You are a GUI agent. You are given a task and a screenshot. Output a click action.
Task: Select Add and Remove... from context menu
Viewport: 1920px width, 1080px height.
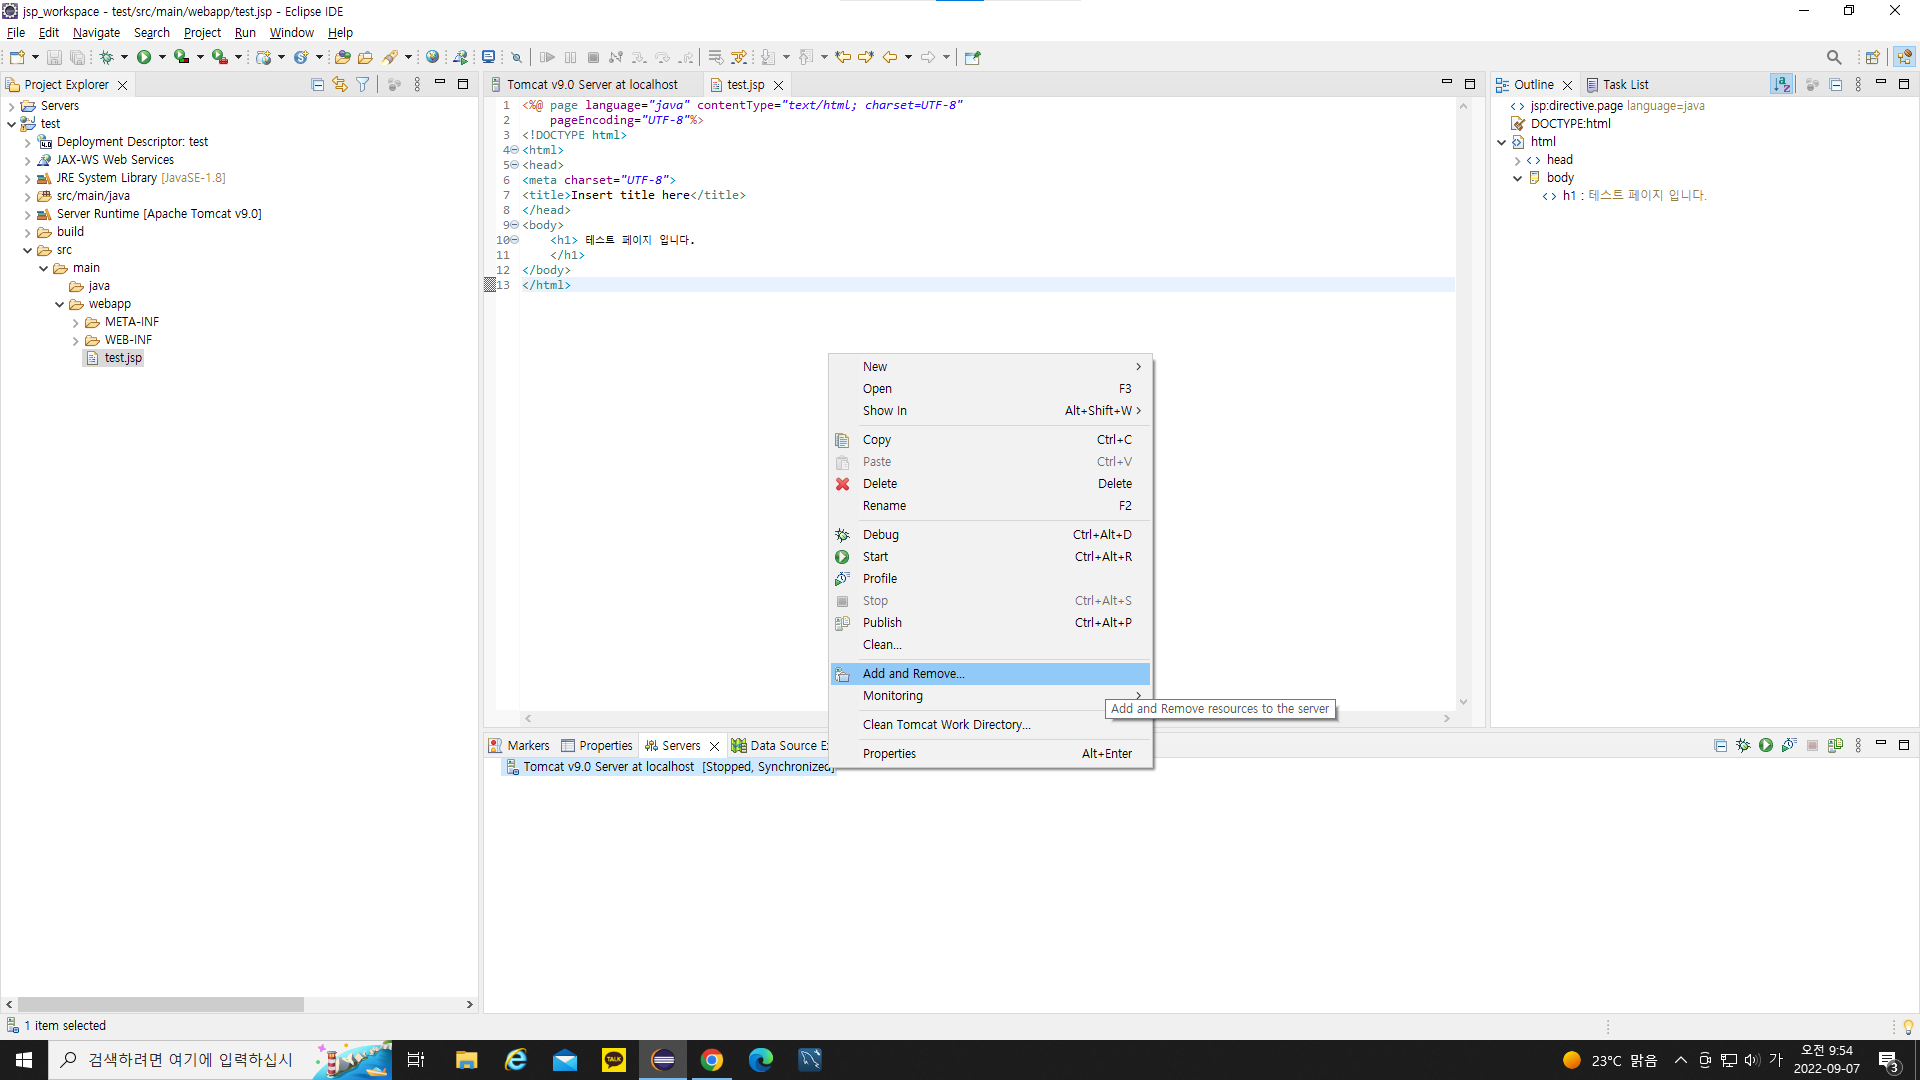(x=913, y=674)
